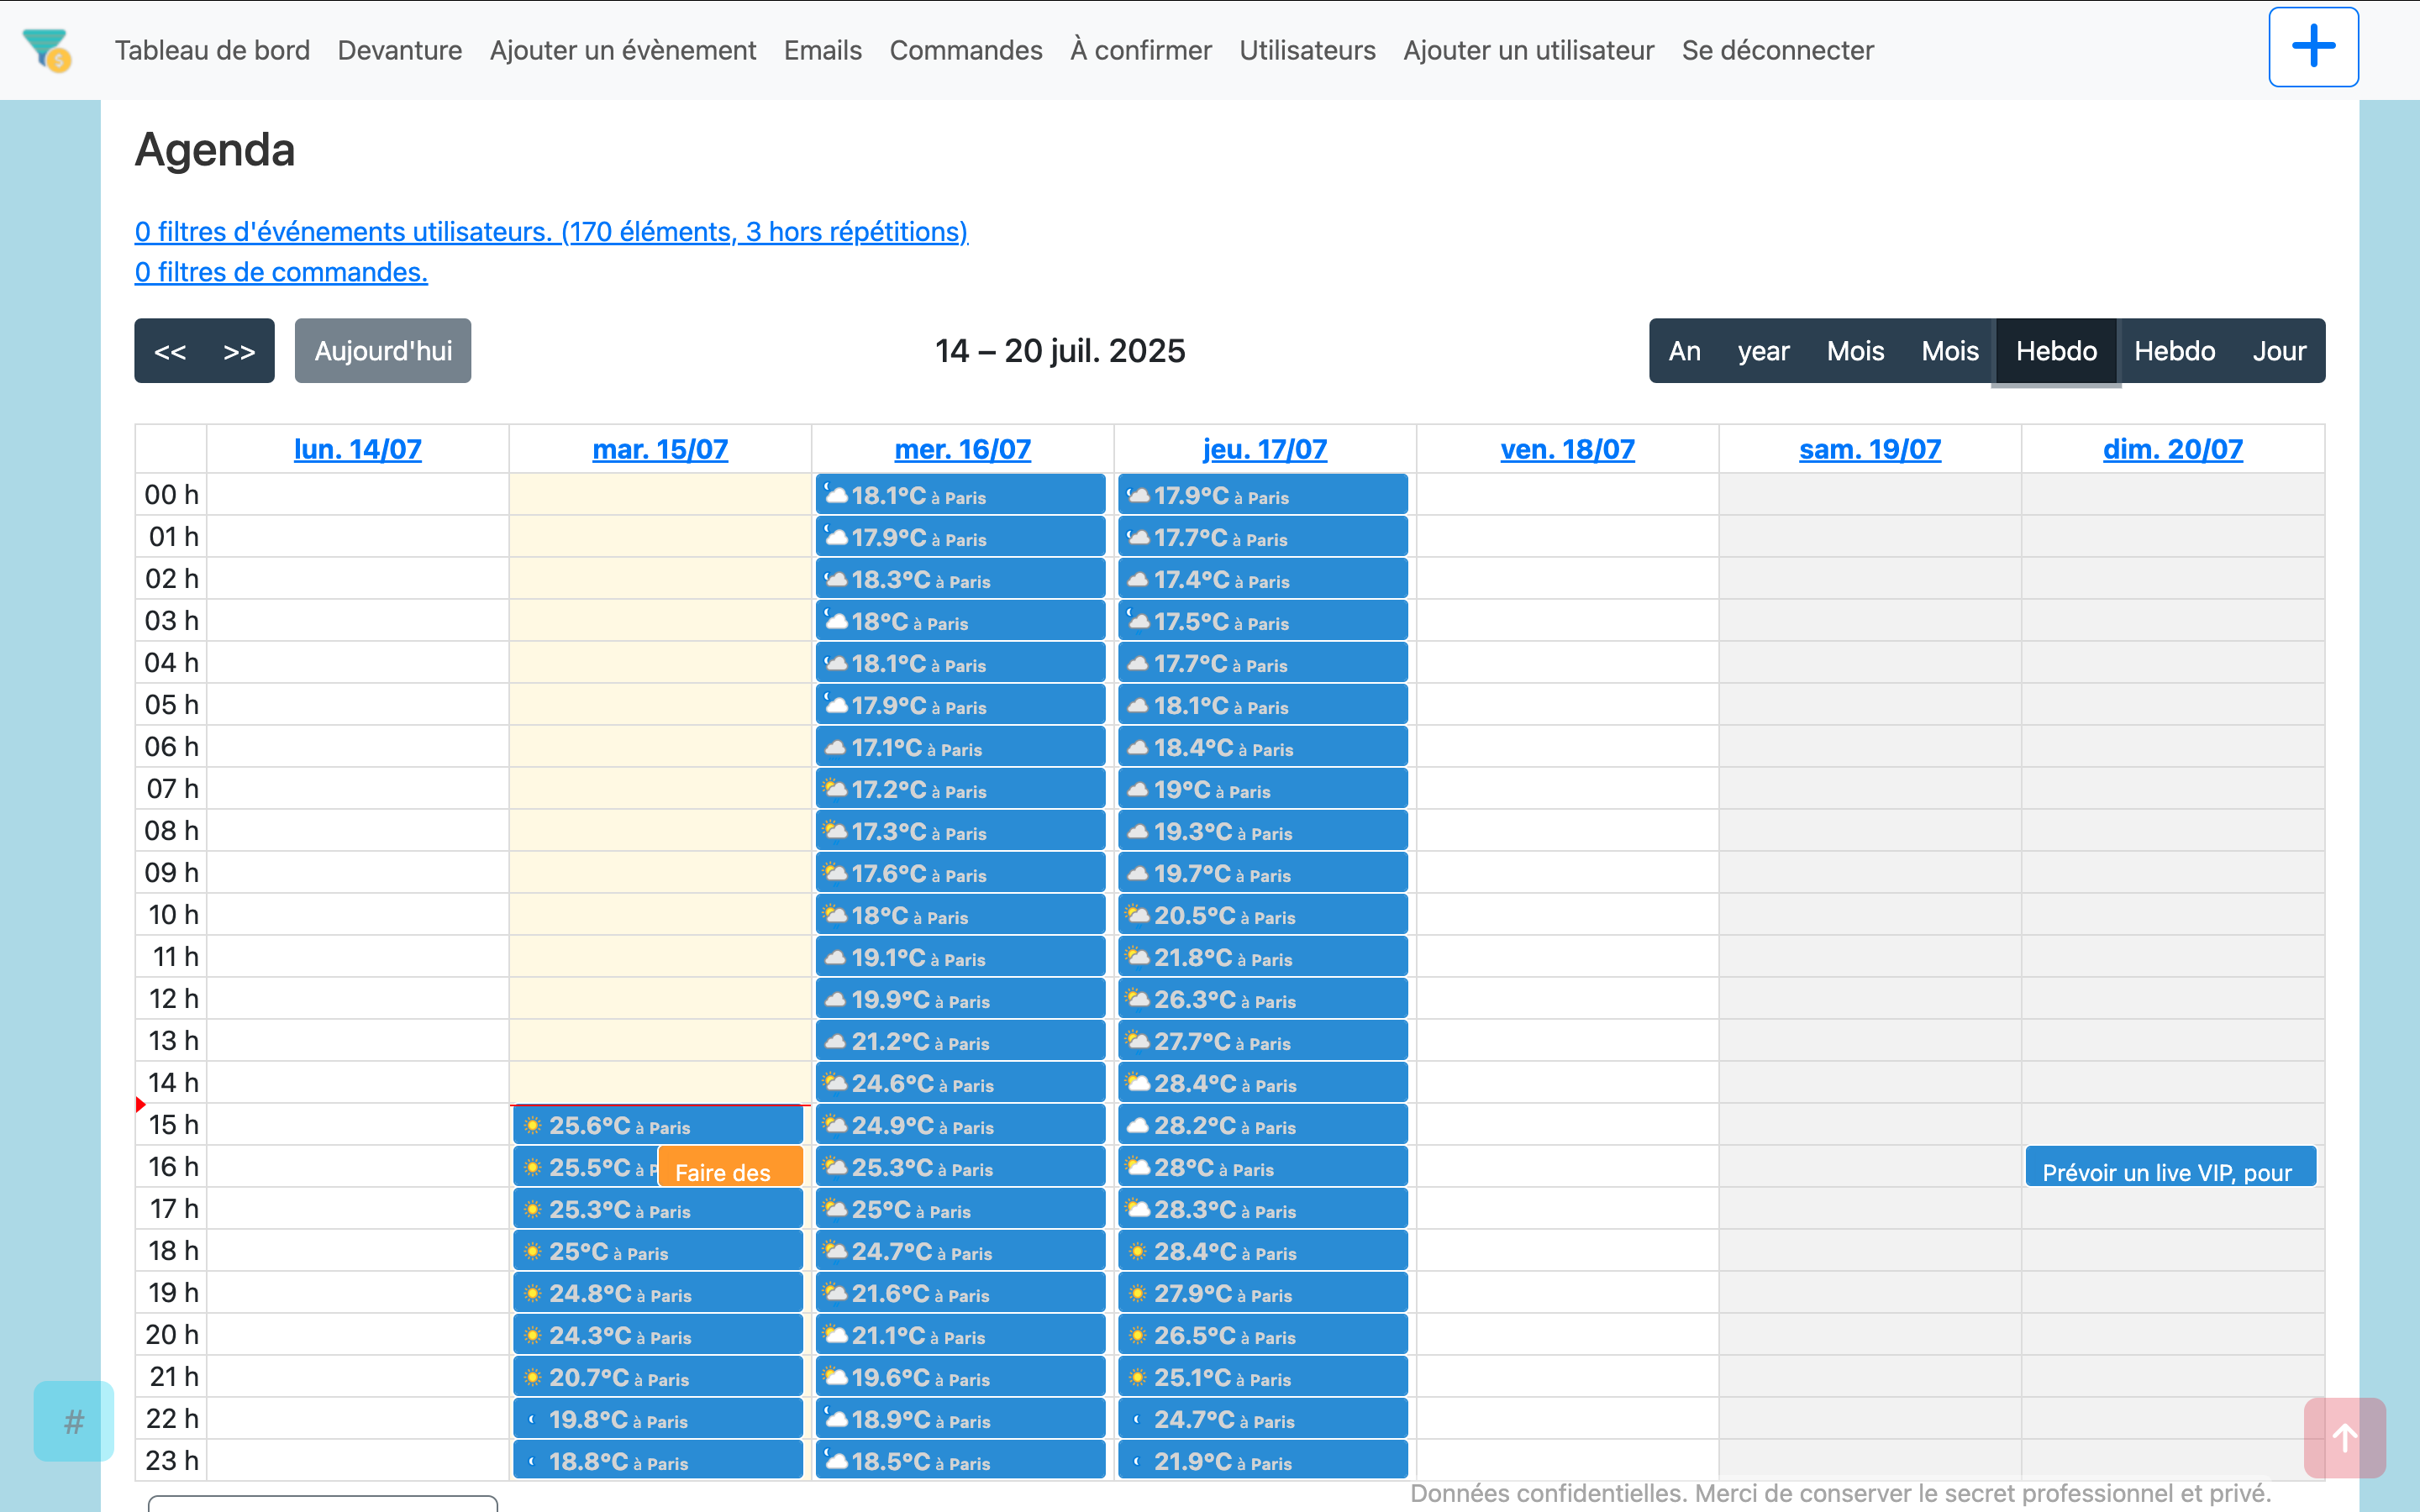
Task: Open Ajouter un évènement in navbar
Action: (622, 50)
